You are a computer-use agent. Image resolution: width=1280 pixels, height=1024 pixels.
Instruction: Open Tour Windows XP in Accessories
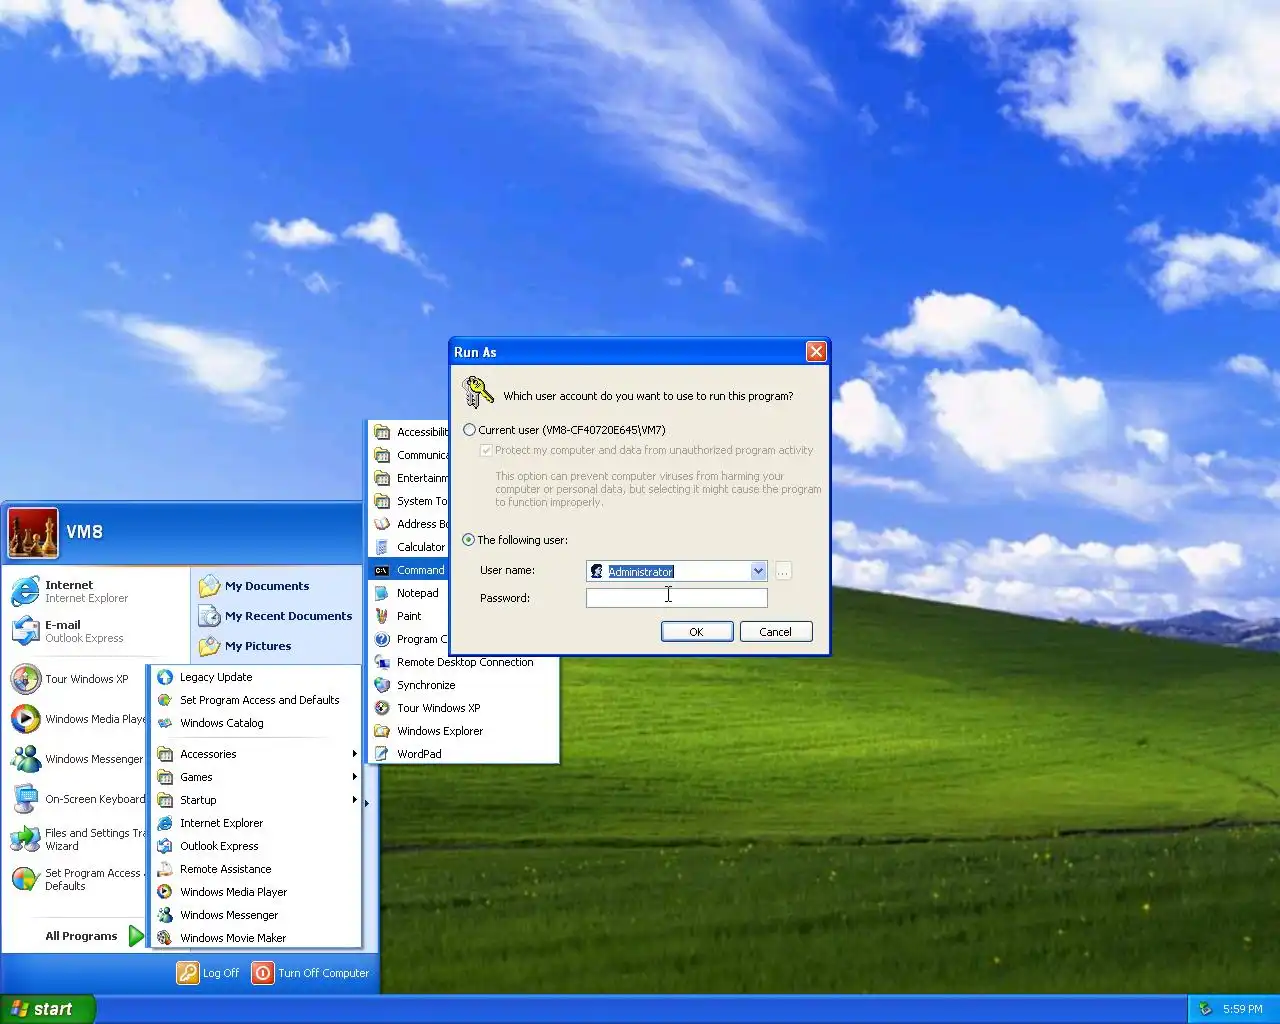tap(464, 708)
